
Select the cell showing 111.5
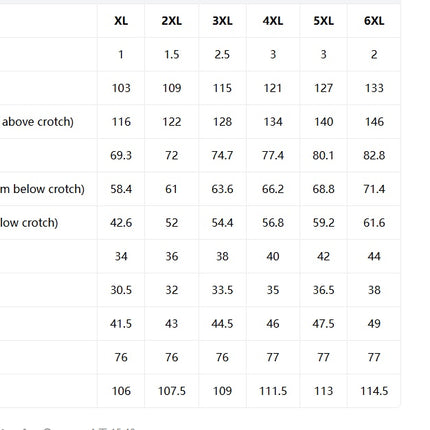(x=273, y=391)
